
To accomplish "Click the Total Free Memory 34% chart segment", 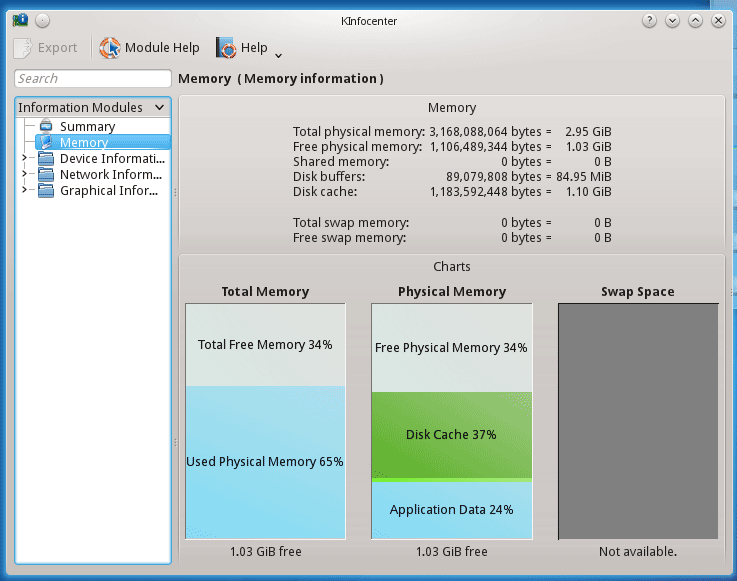I will [x=265, y=345].
